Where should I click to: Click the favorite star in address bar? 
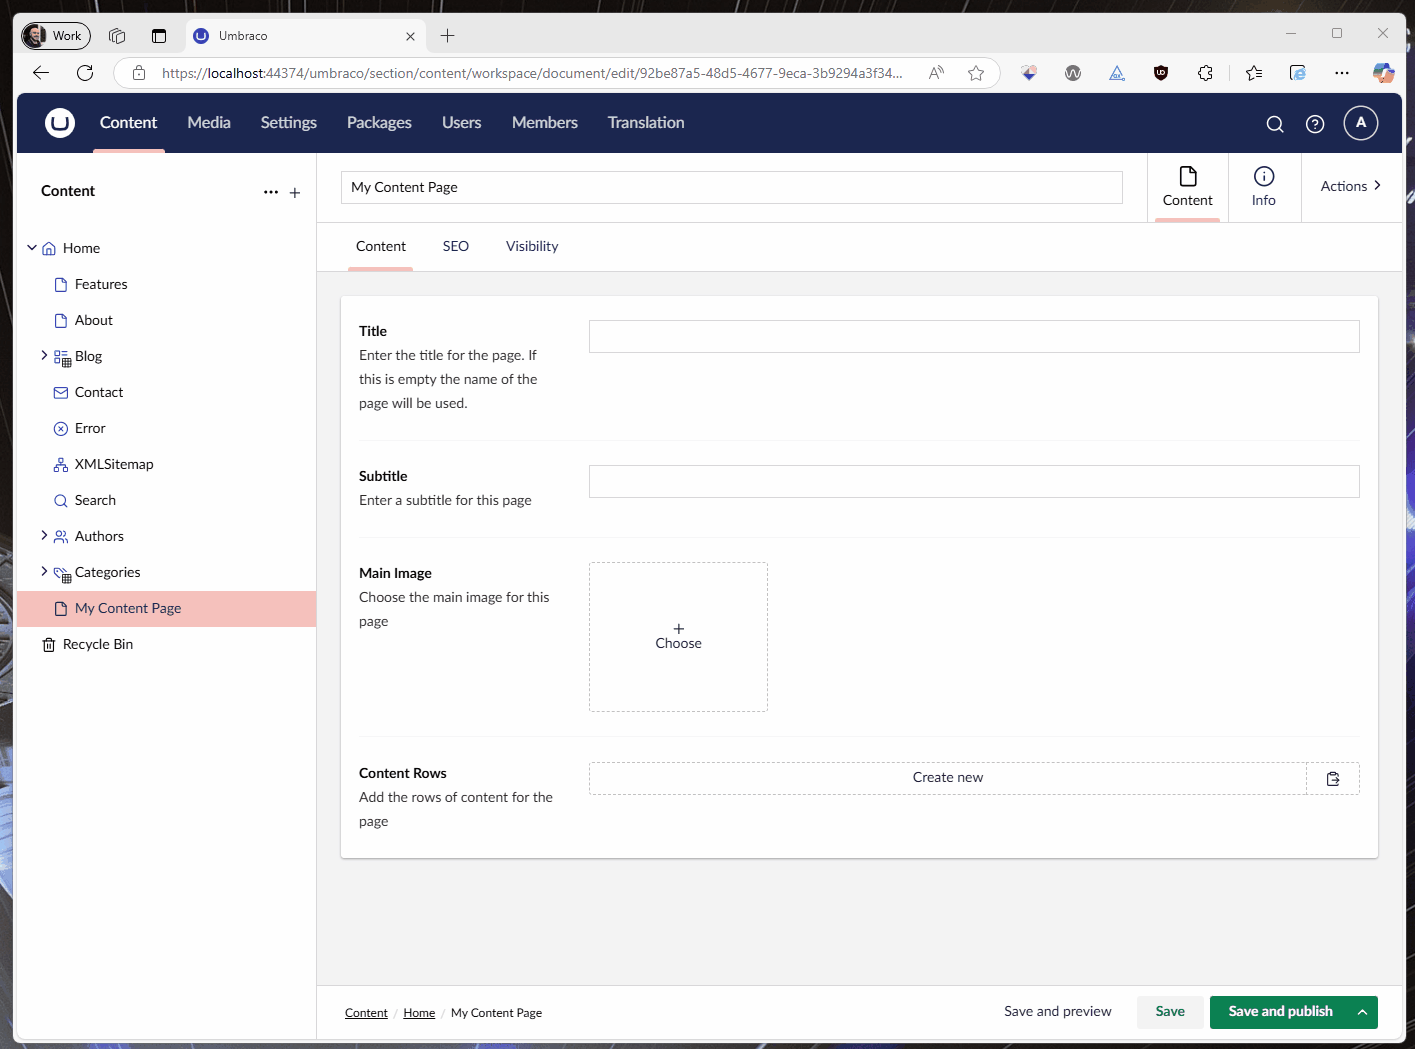tap(976, 72)
